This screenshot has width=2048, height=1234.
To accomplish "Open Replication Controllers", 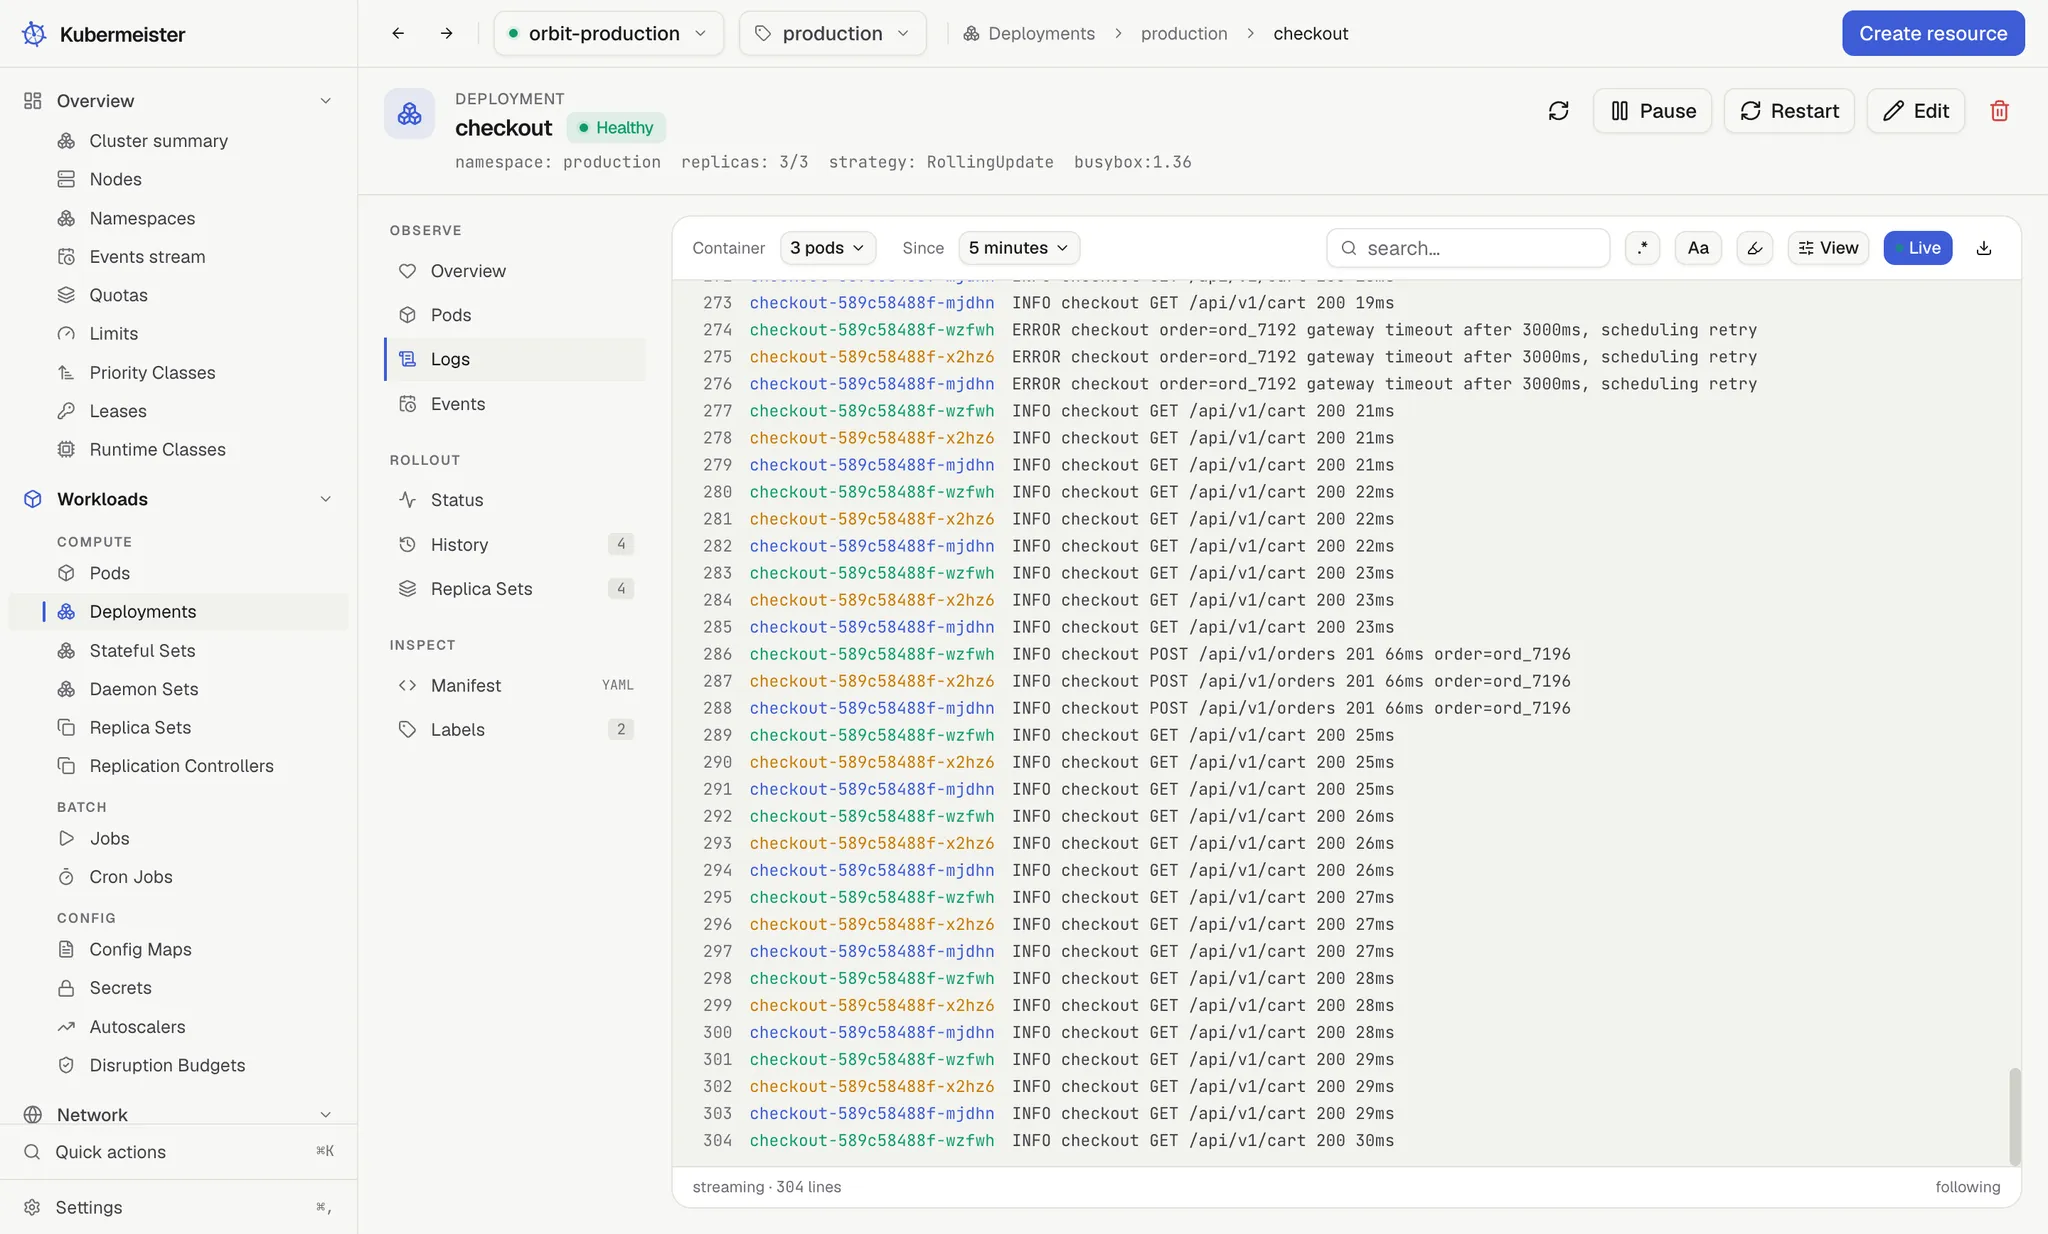I will (181, 766).
